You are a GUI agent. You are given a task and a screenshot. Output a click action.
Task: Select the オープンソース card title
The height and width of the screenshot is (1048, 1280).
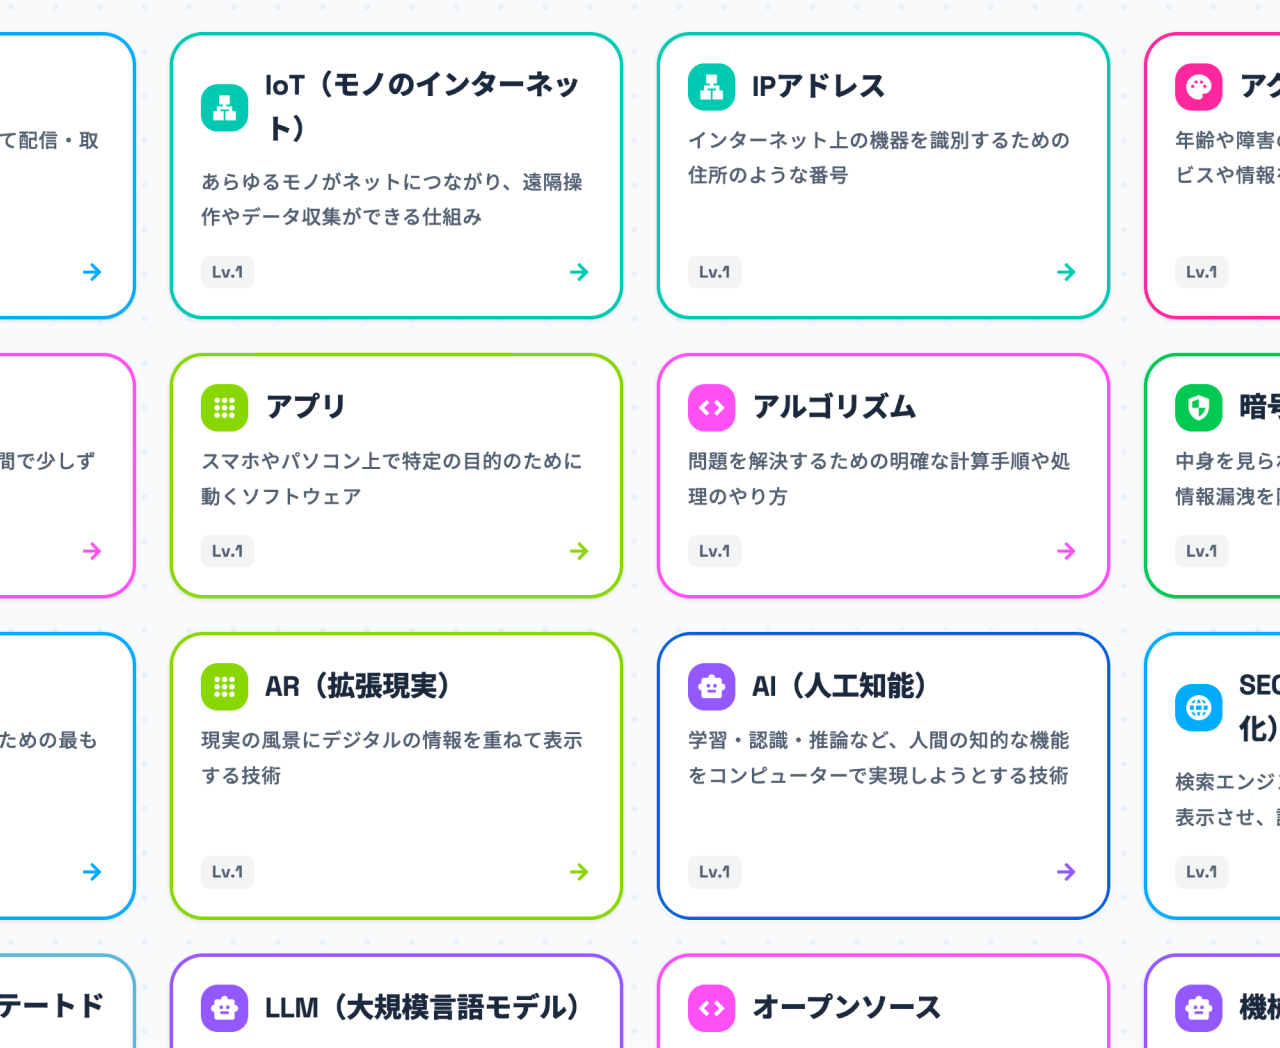click(846, 1007)
